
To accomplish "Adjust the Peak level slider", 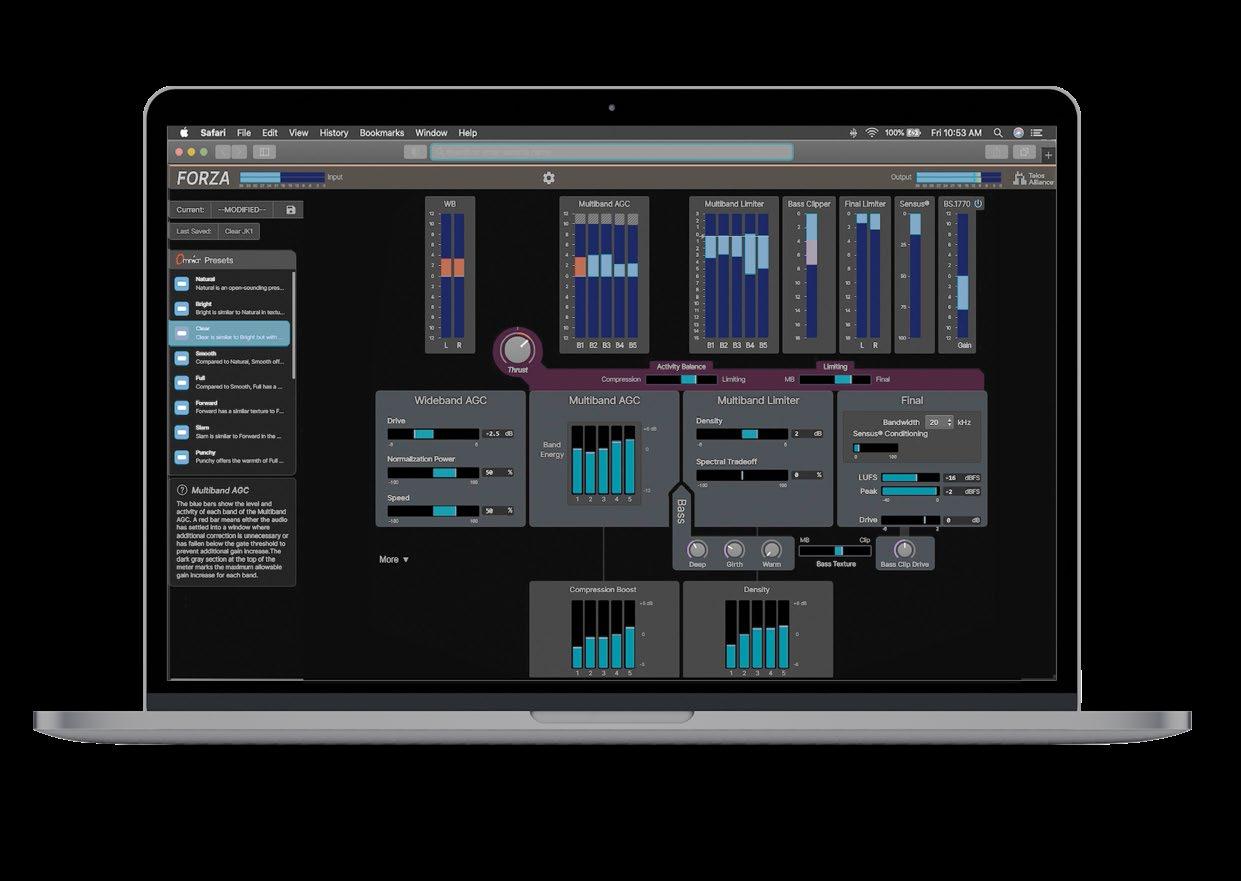I will [x=910, y=492].
